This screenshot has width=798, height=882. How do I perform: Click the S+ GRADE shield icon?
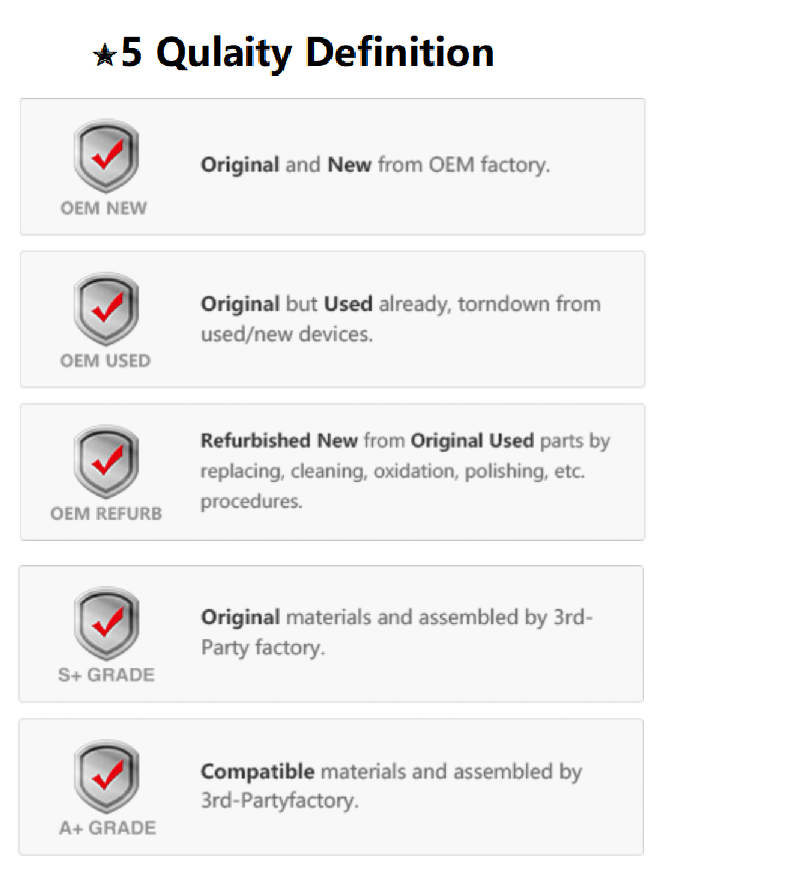[106, 623]
